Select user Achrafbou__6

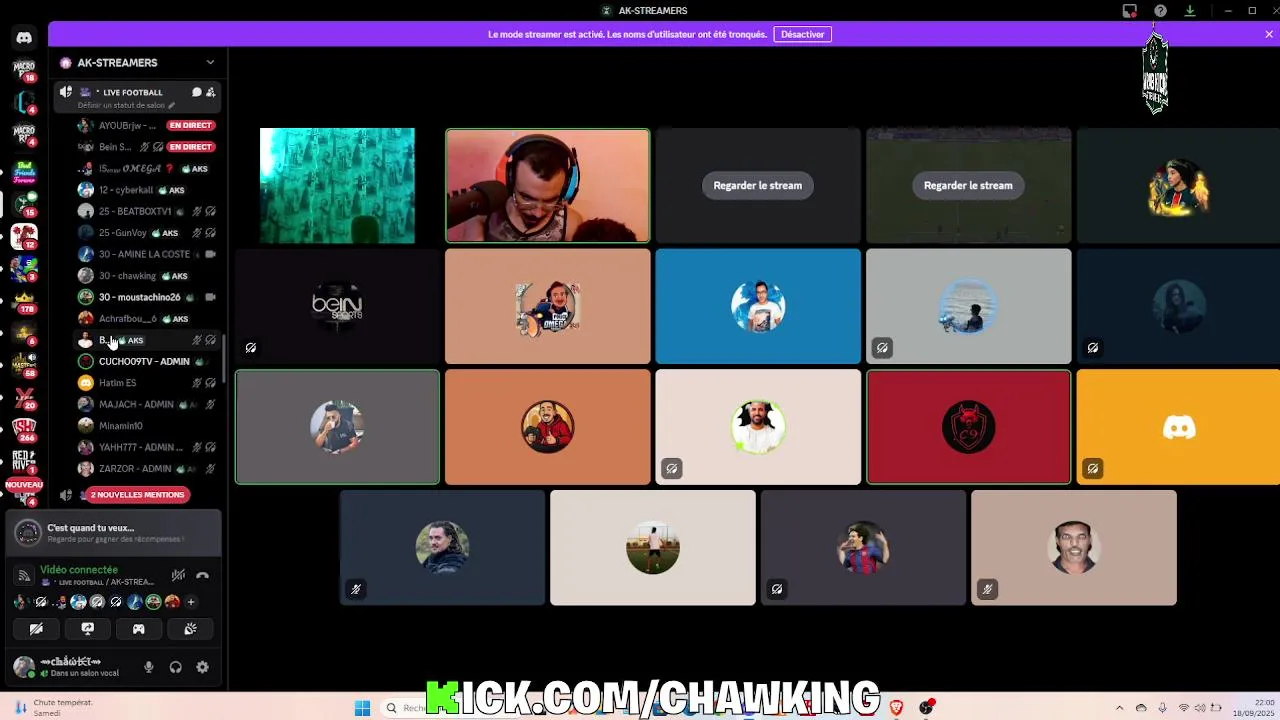point(147,319)
